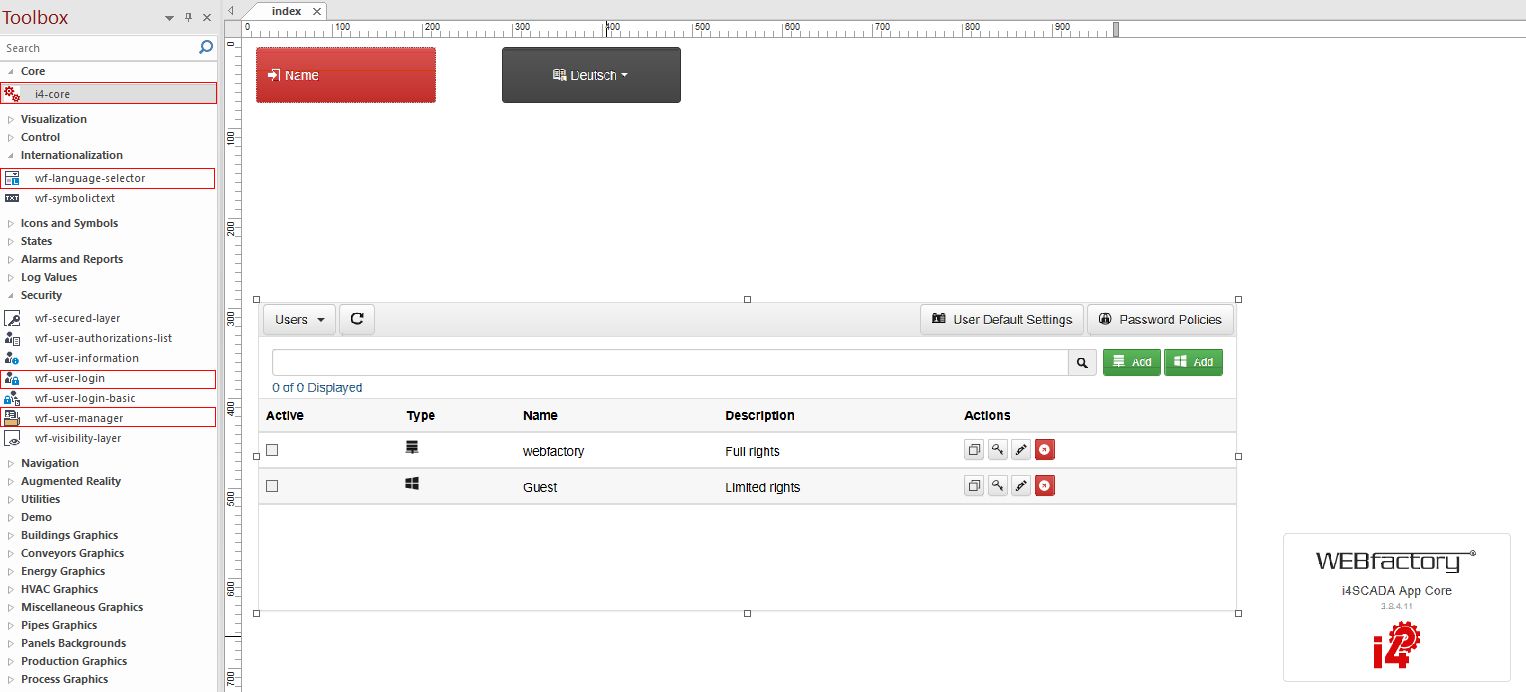Image resolution: width=1526 pixels, height=692 pixels.
Task: Delete the Guest user via red icon
Action: pyautogui.click(x=1044, y=485)
